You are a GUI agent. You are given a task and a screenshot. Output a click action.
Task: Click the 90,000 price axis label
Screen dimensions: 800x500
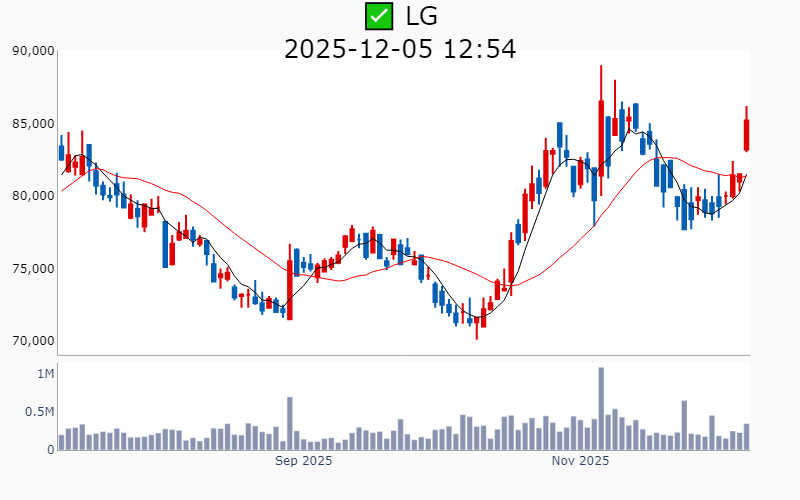click(34, 51)
